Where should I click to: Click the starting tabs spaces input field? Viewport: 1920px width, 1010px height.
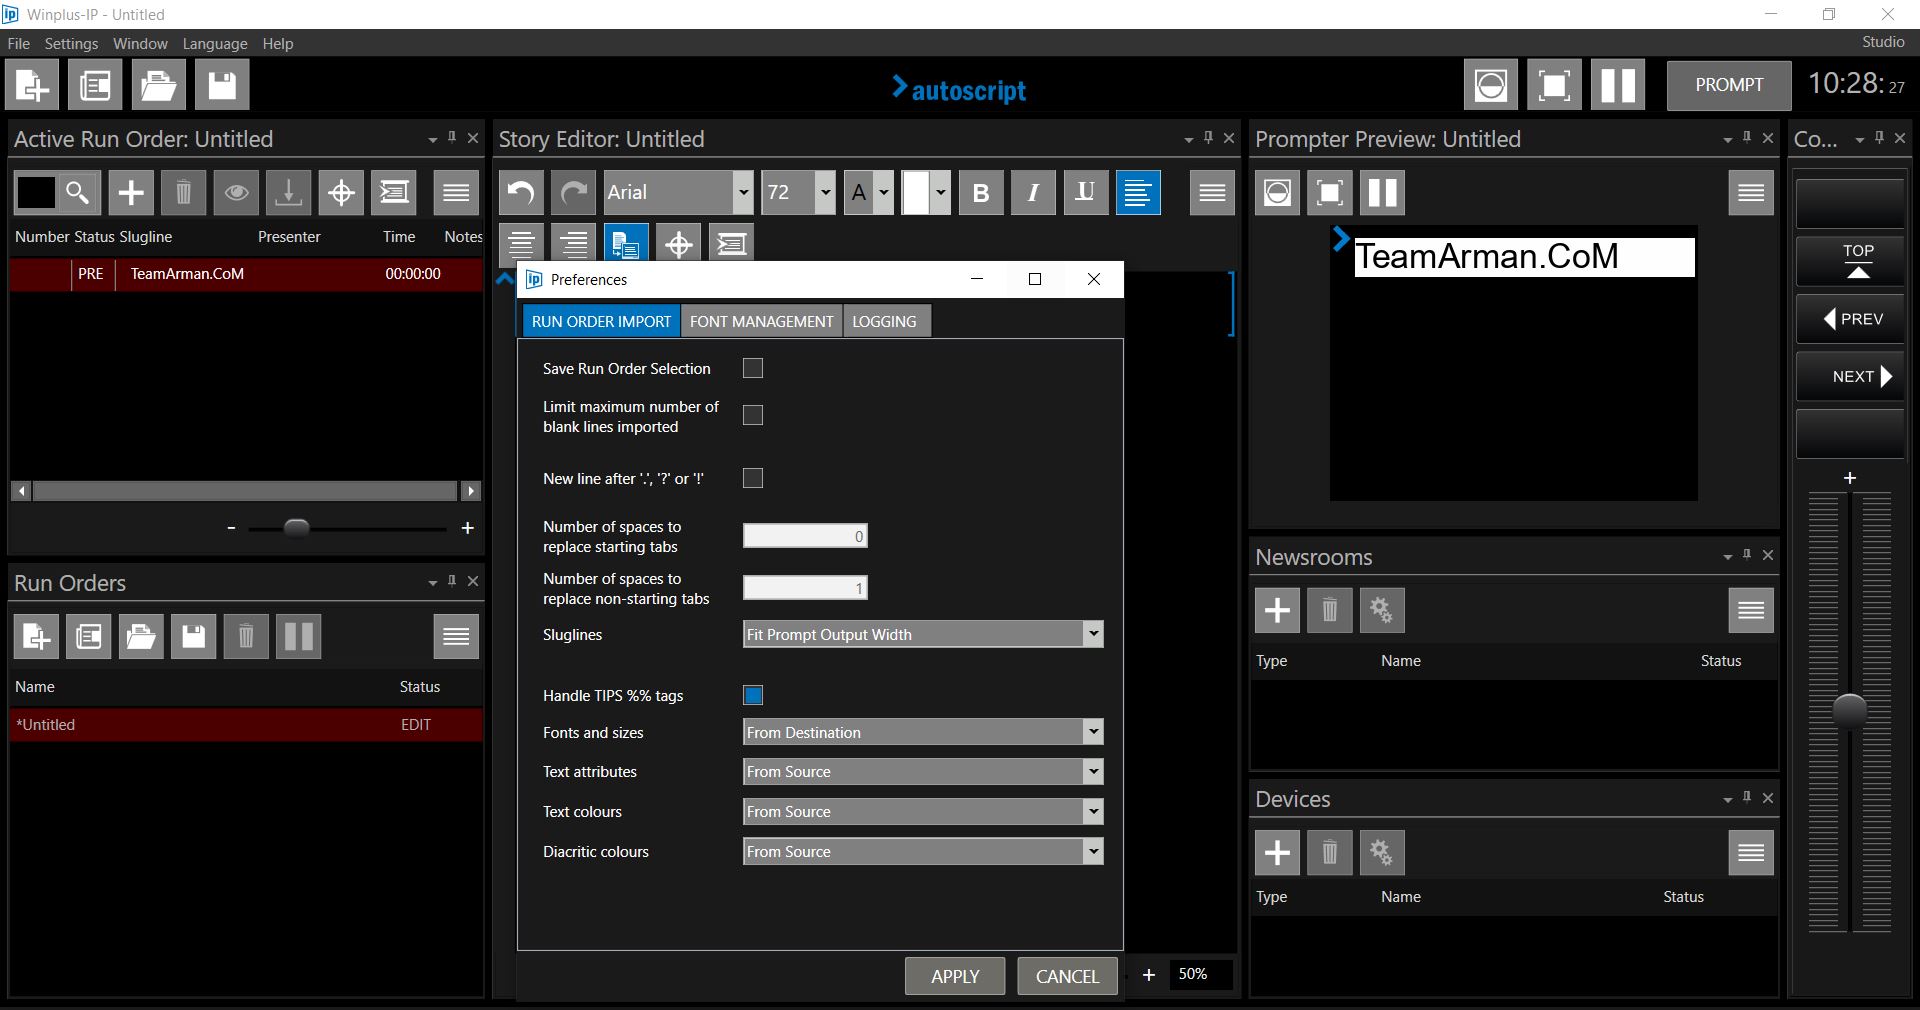pyautogui.click(x=805, y=536)
